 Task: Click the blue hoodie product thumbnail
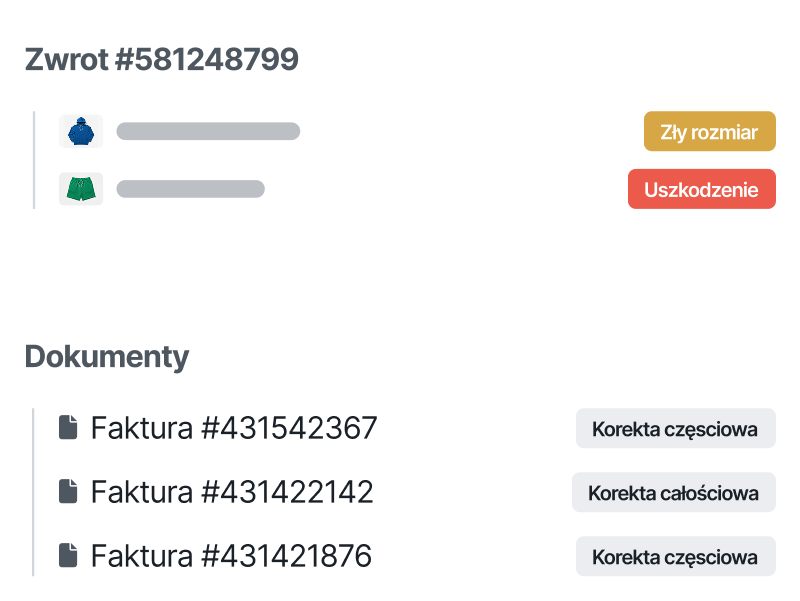coord(81,131)
